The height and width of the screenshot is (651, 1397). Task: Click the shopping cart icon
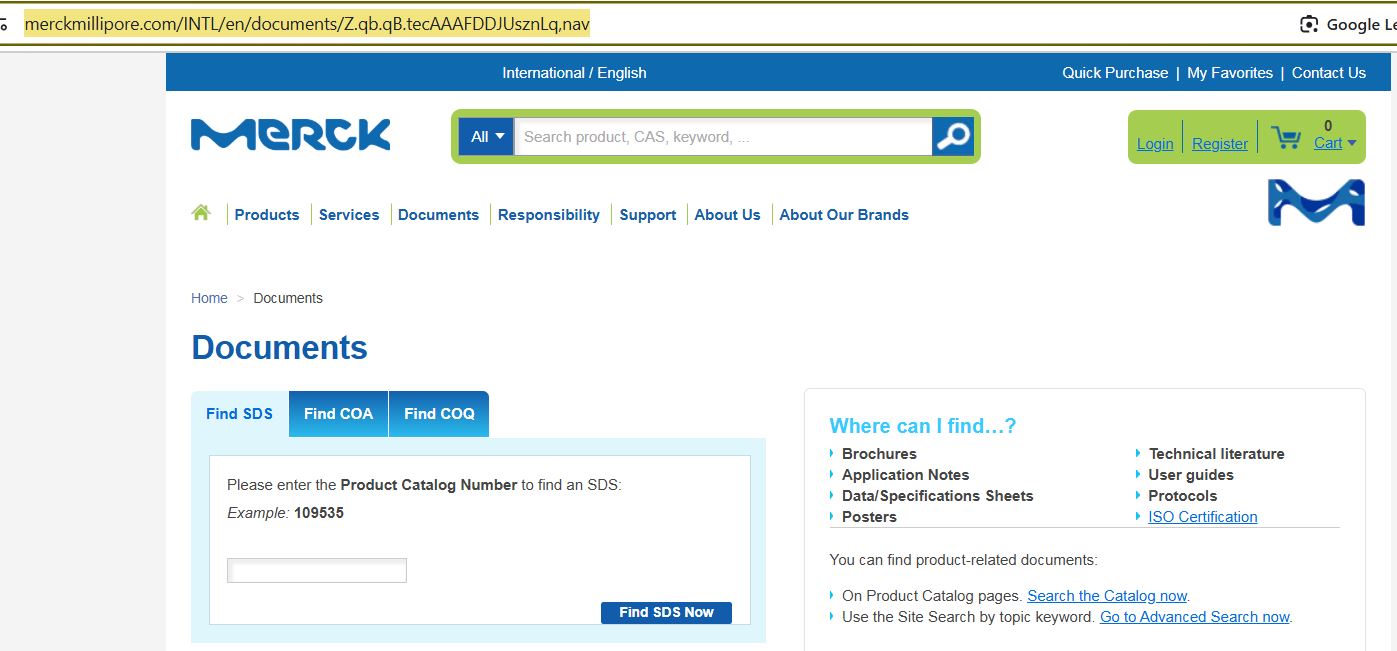[1286, 138]
